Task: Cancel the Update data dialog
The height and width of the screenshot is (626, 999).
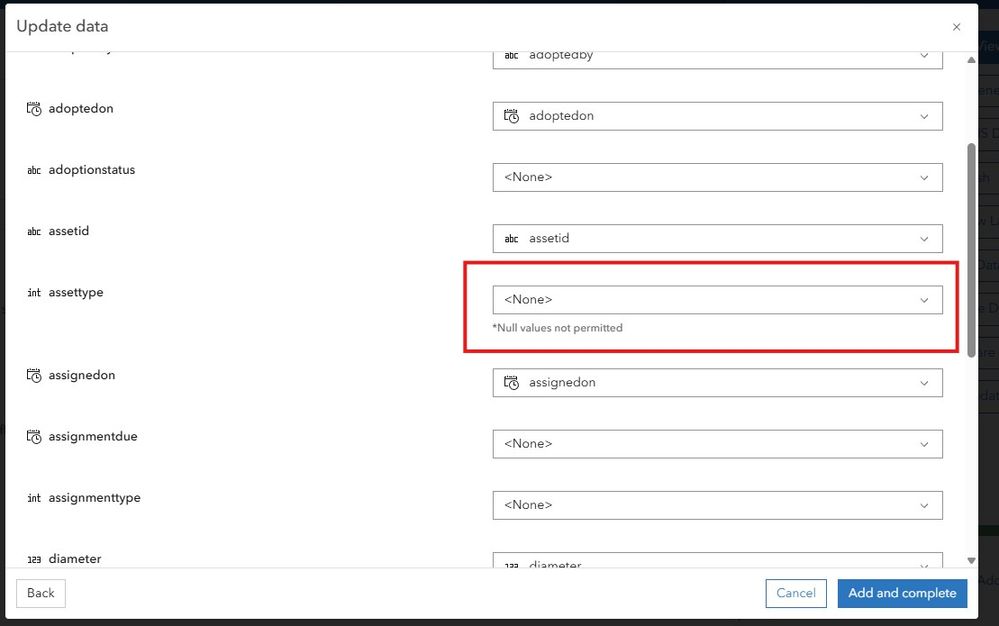Action: [796, 593]
